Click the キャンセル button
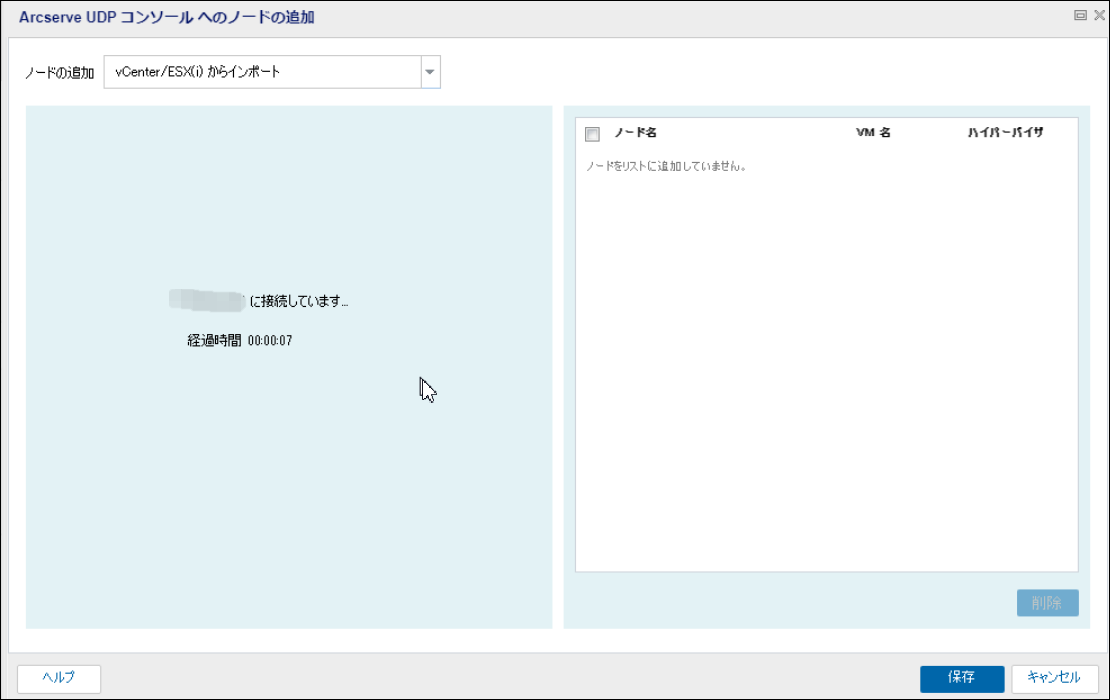This screenshot has width=1110, height=700. tap(1054, 678)
